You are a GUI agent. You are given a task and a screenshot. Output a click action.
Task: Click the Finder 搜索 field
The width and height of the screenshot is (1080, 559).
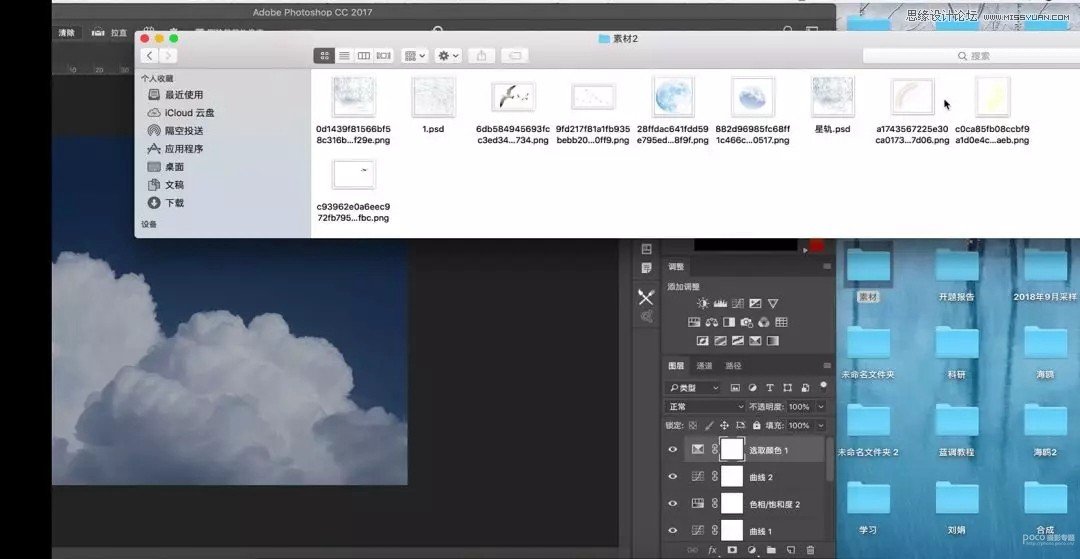pyautogui.click(x=971, y=56)
